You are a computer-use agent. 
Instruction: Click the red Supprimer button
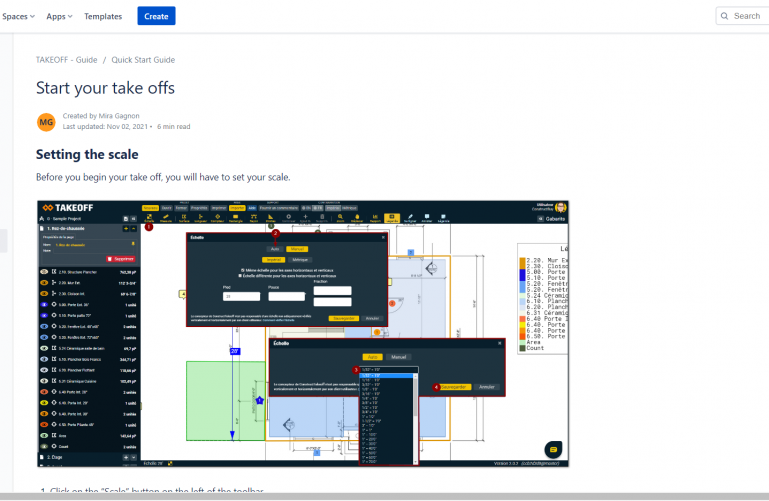[x=121, y=259]
